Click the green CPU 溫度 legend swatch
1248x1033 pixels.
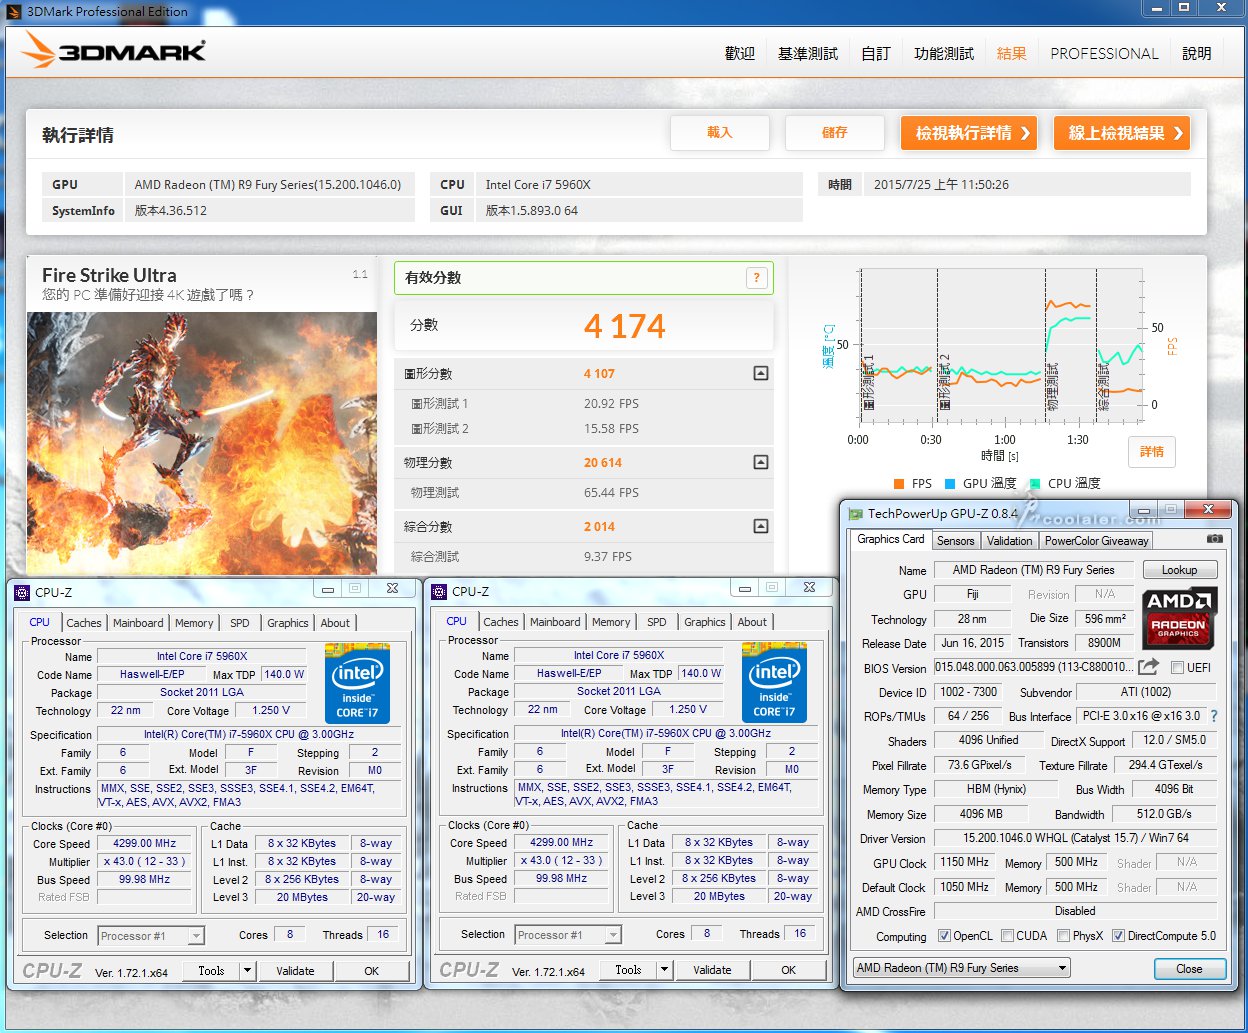pos(1035,484)
